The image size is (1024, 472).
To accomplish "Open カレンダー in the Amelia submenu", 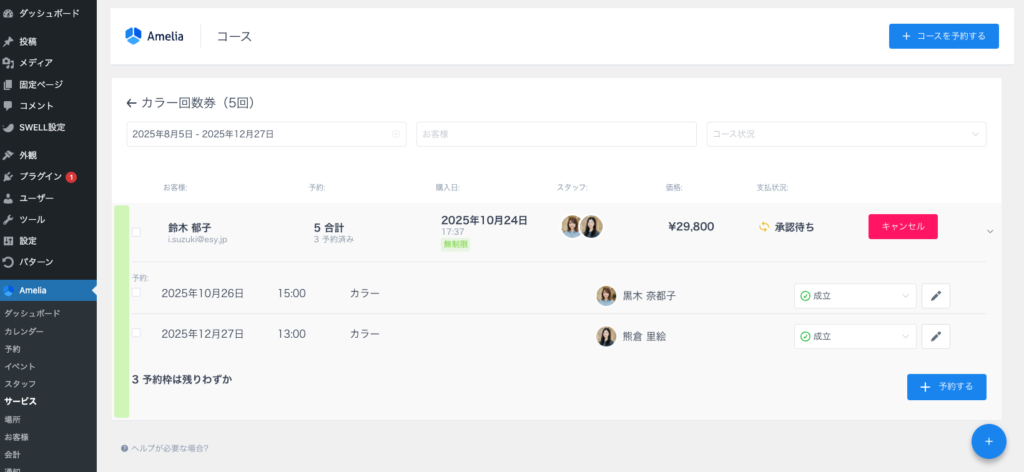I will pos(24,331).
